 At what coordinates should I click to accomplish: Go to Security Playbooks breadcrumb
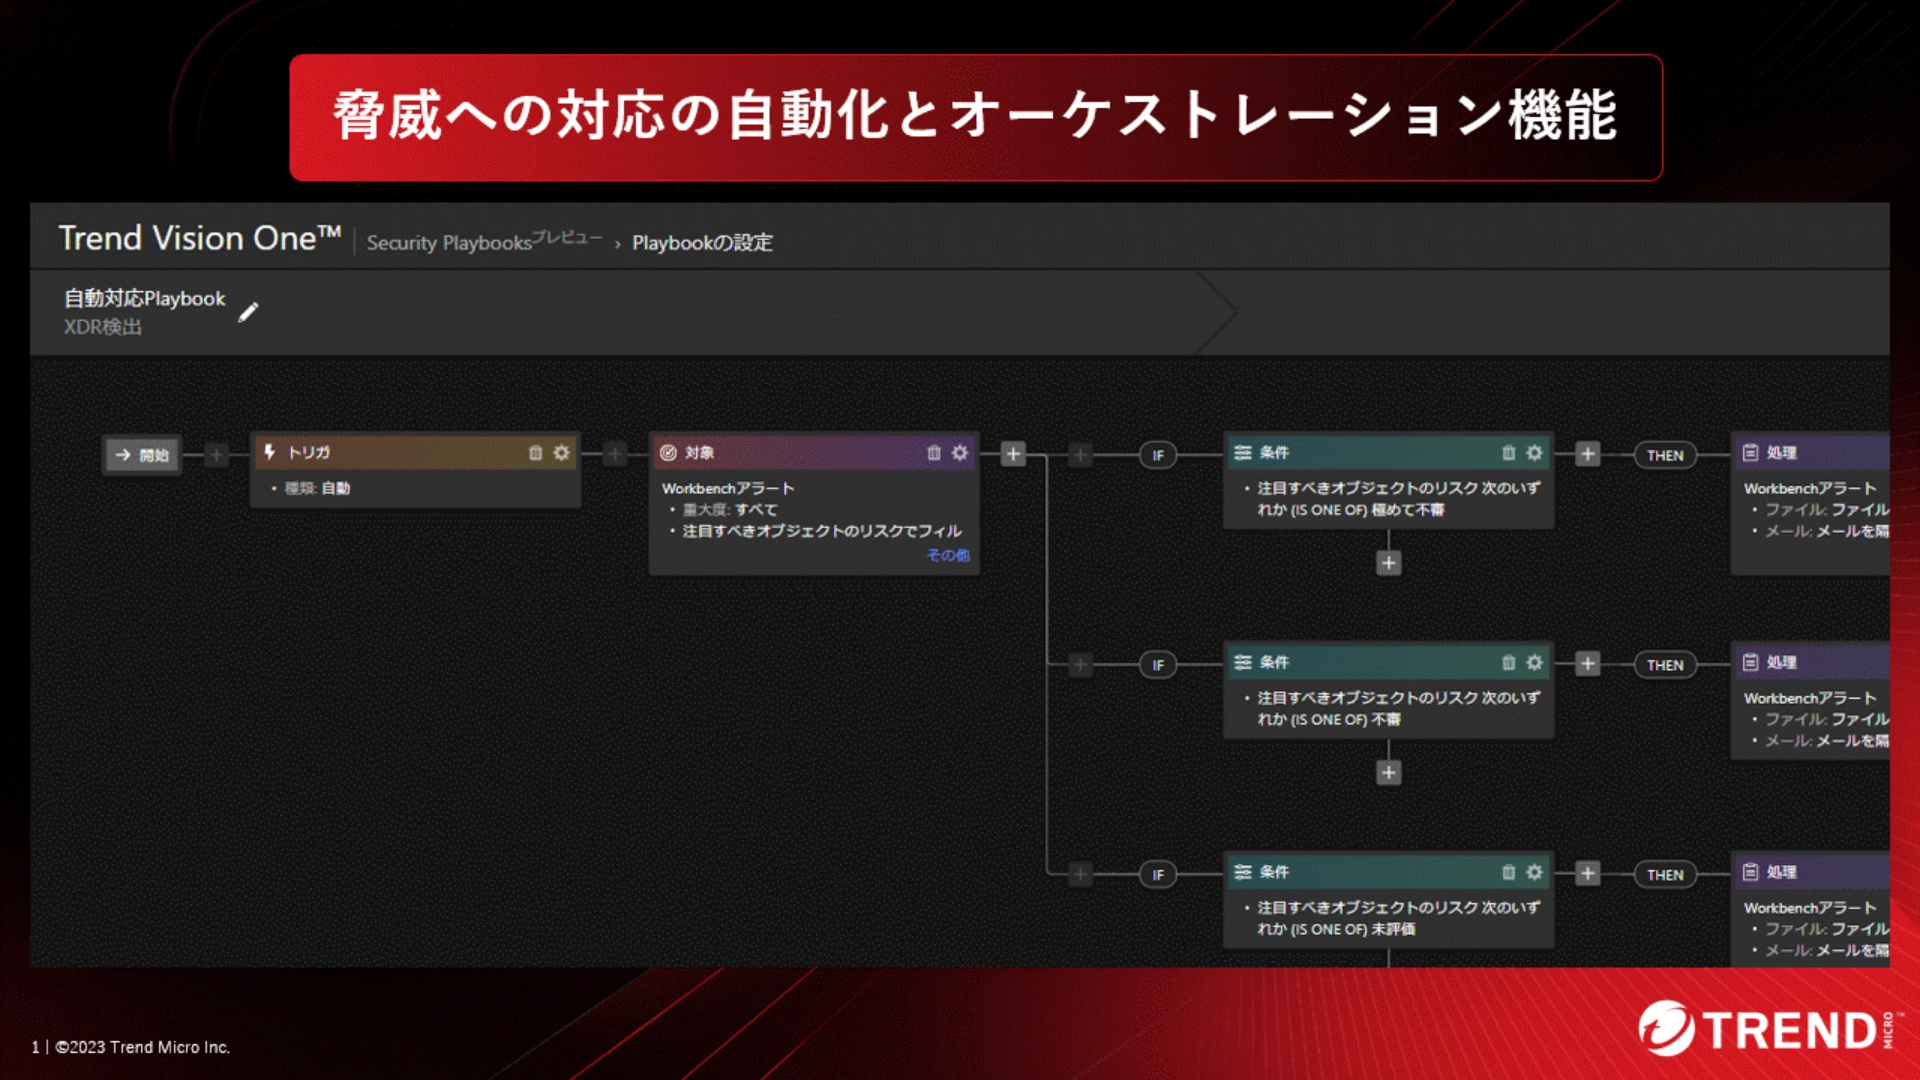(449, 243)
